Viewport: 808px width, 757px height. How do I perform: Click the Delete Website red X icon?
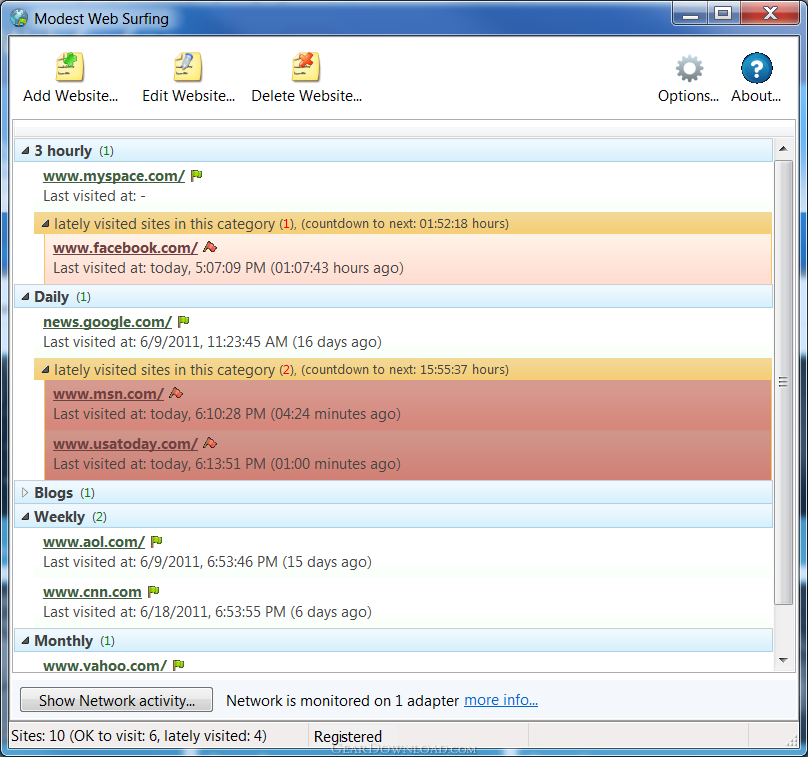coord(306,67)
